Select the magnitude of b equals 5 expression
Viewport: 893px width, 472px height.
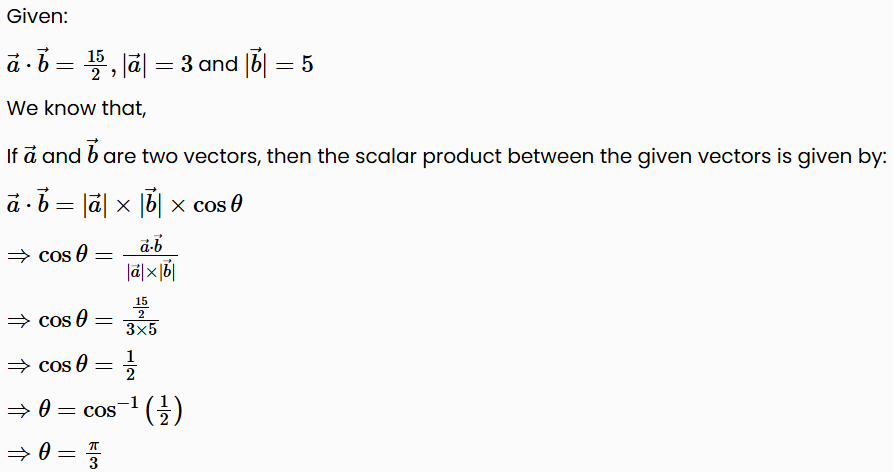pos(278,64)
